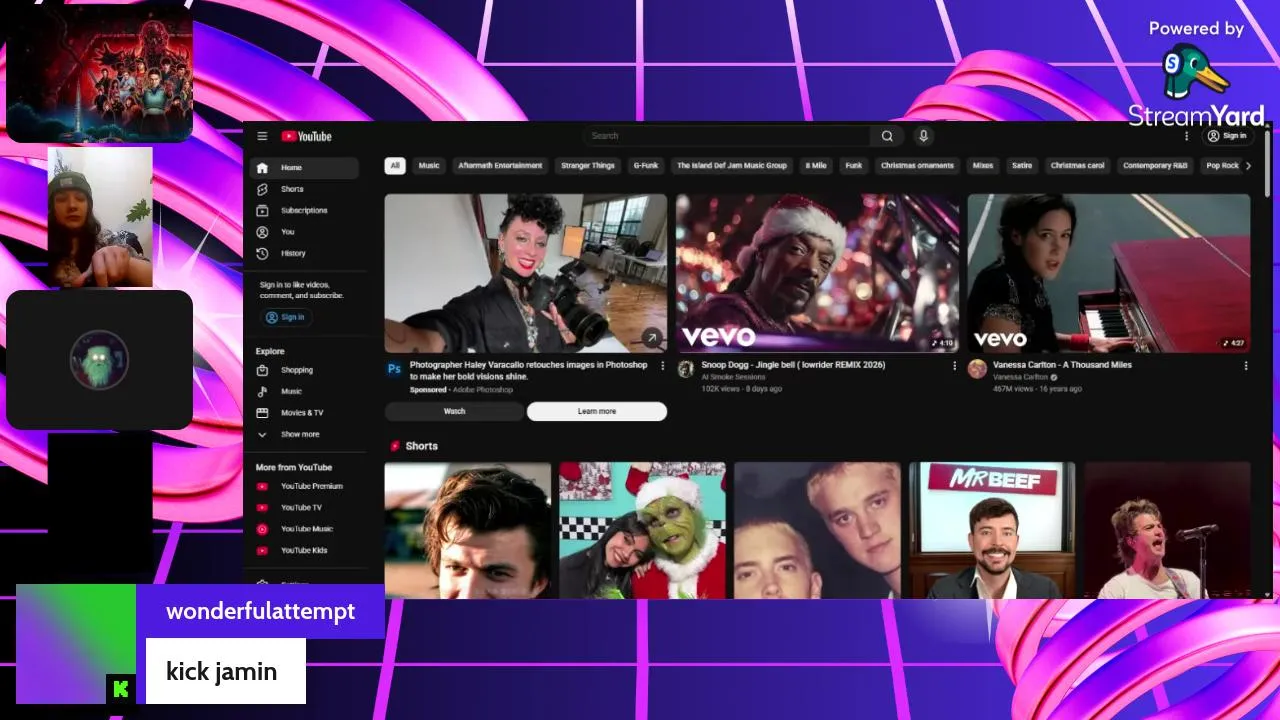Select the All filter chip

click(x=395, y=166)
